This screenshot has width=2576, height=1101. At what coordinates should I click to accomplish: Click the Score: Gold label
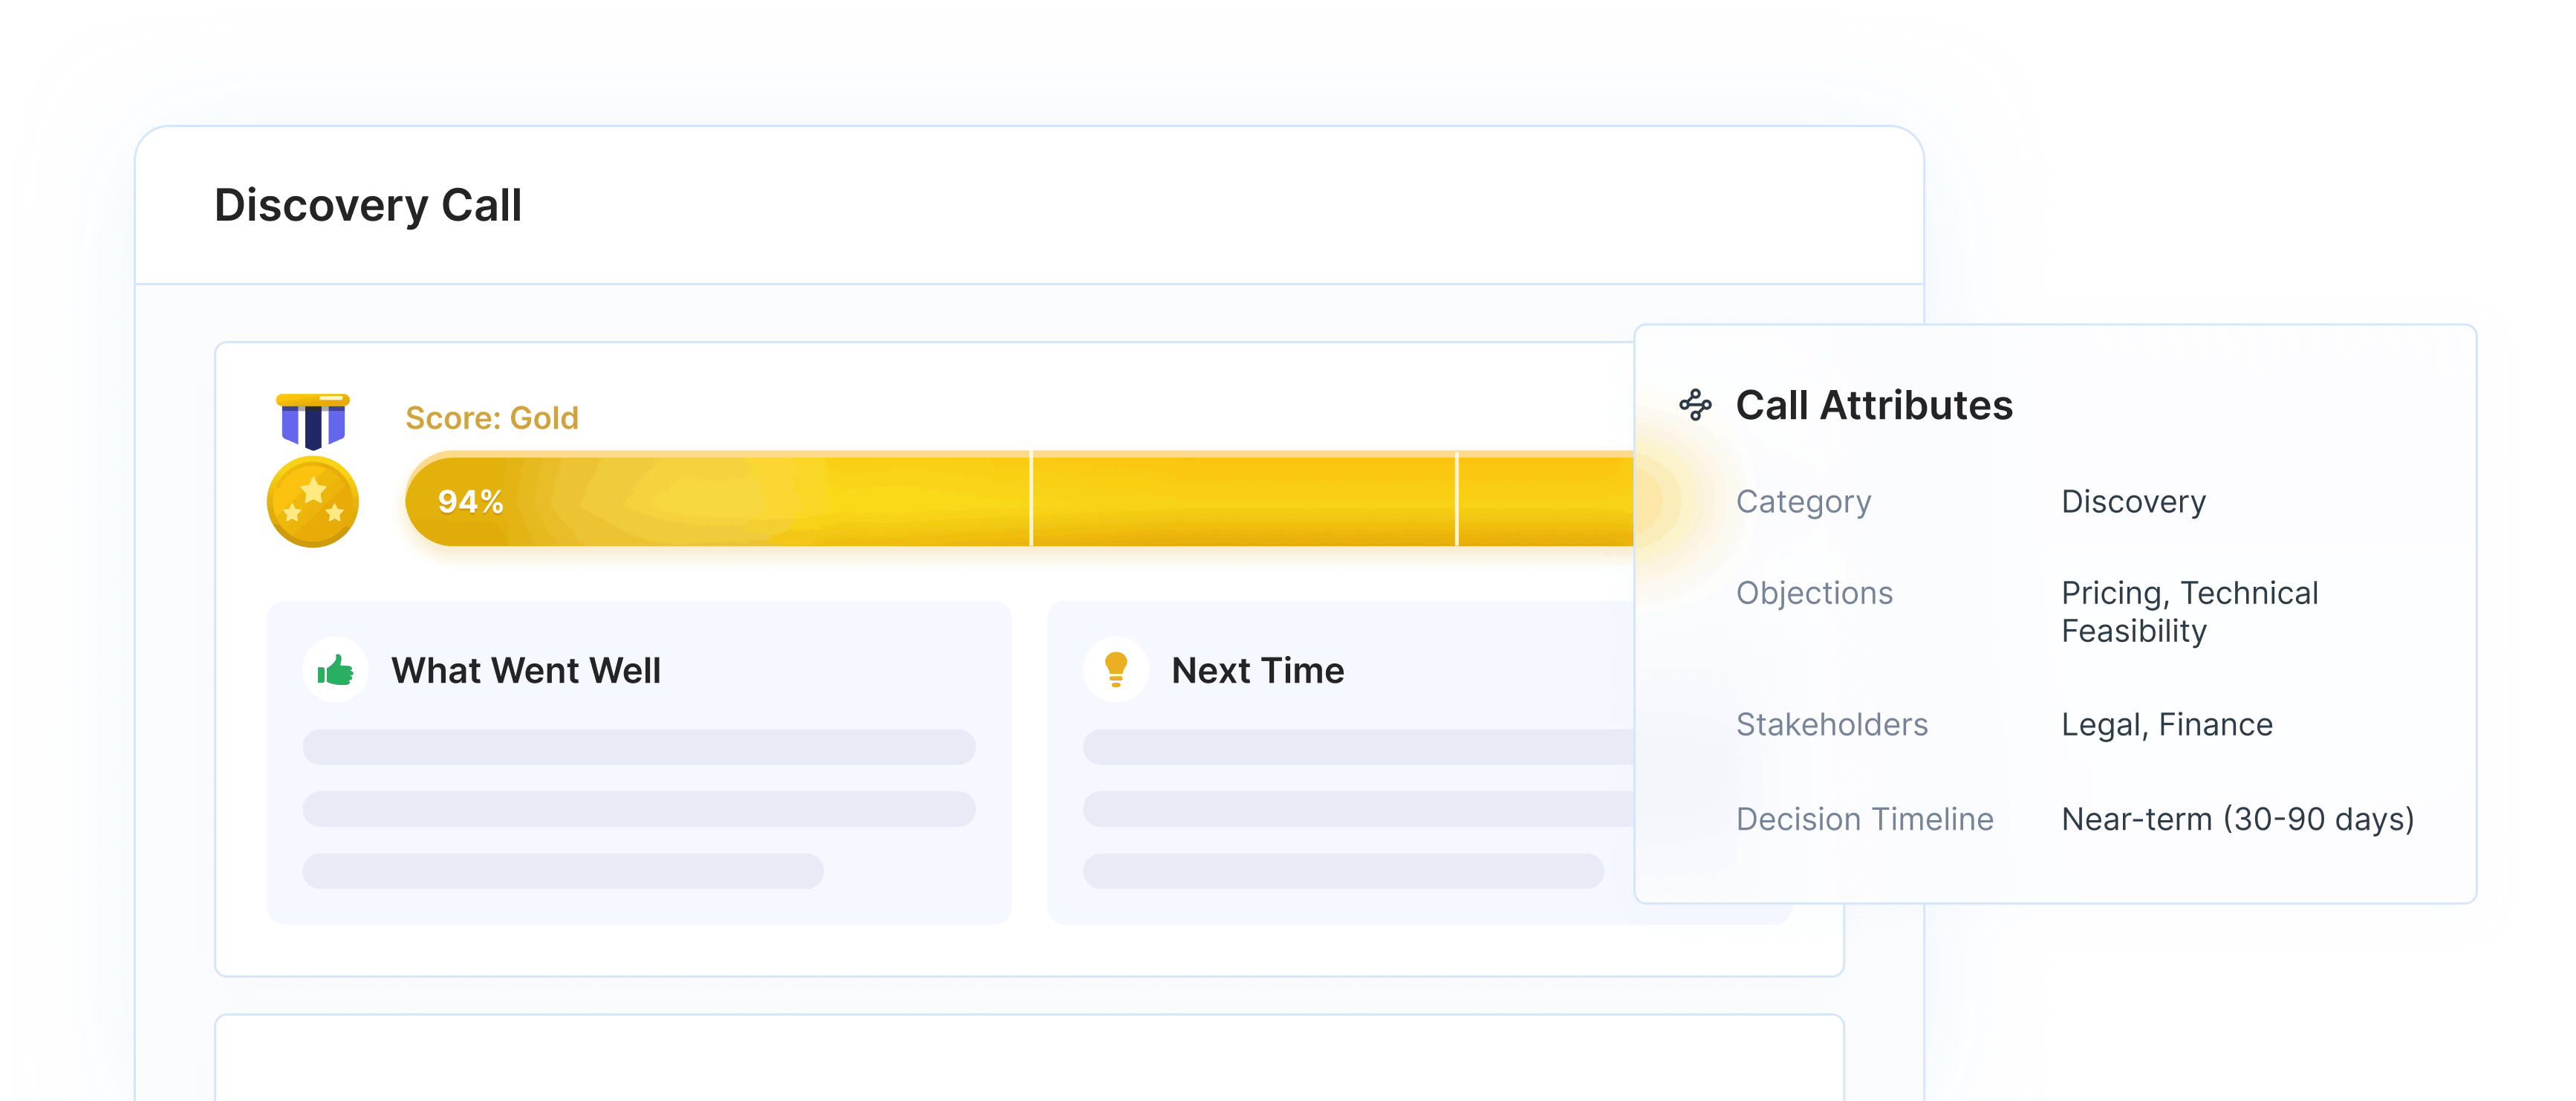[x=491, y=418]
